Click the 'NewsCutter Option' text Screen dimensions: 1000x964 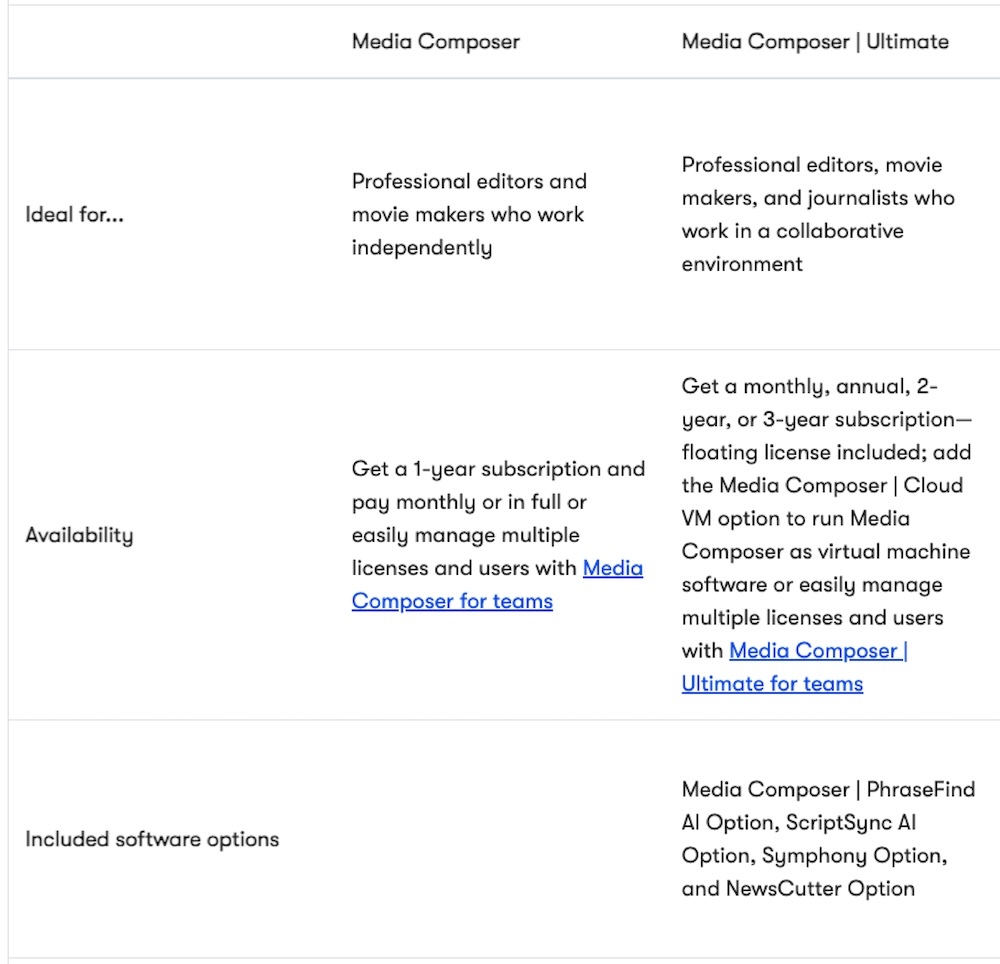(822, 888)
